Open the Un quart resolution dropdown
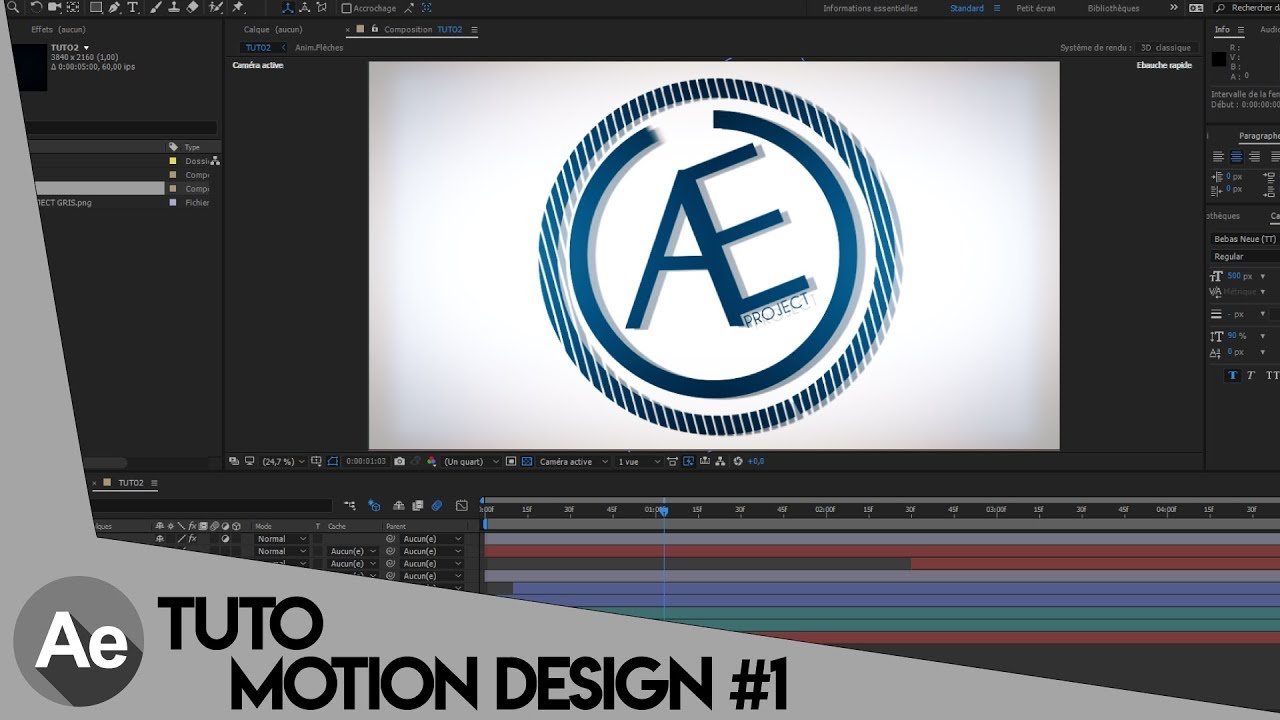 [x=470, y=461]
